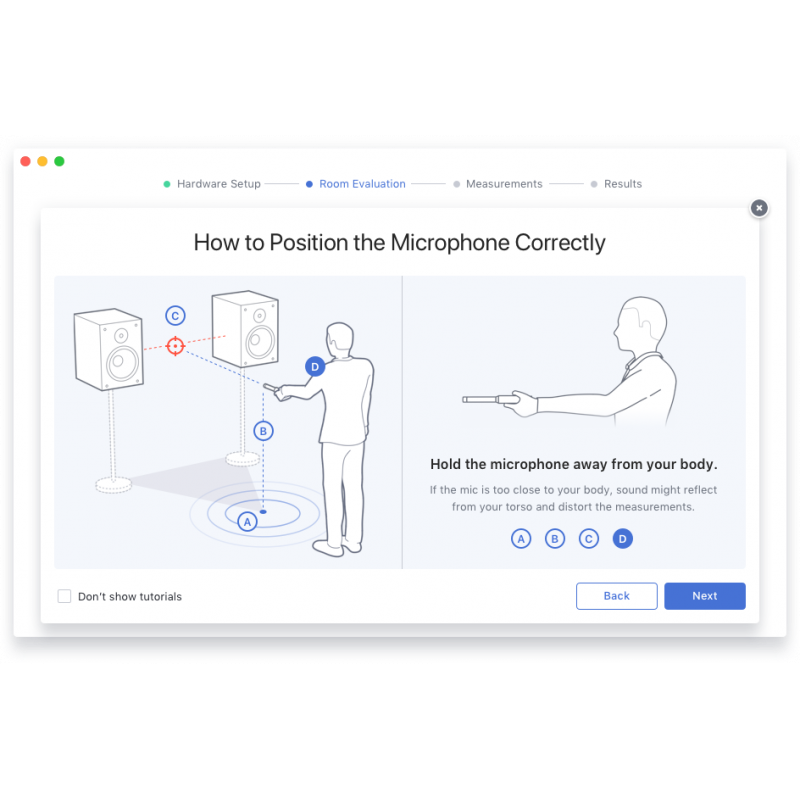Click the B marker on the dashed vertical line
The width and height of the screenshot is (800, 800).
coord(263,431)
